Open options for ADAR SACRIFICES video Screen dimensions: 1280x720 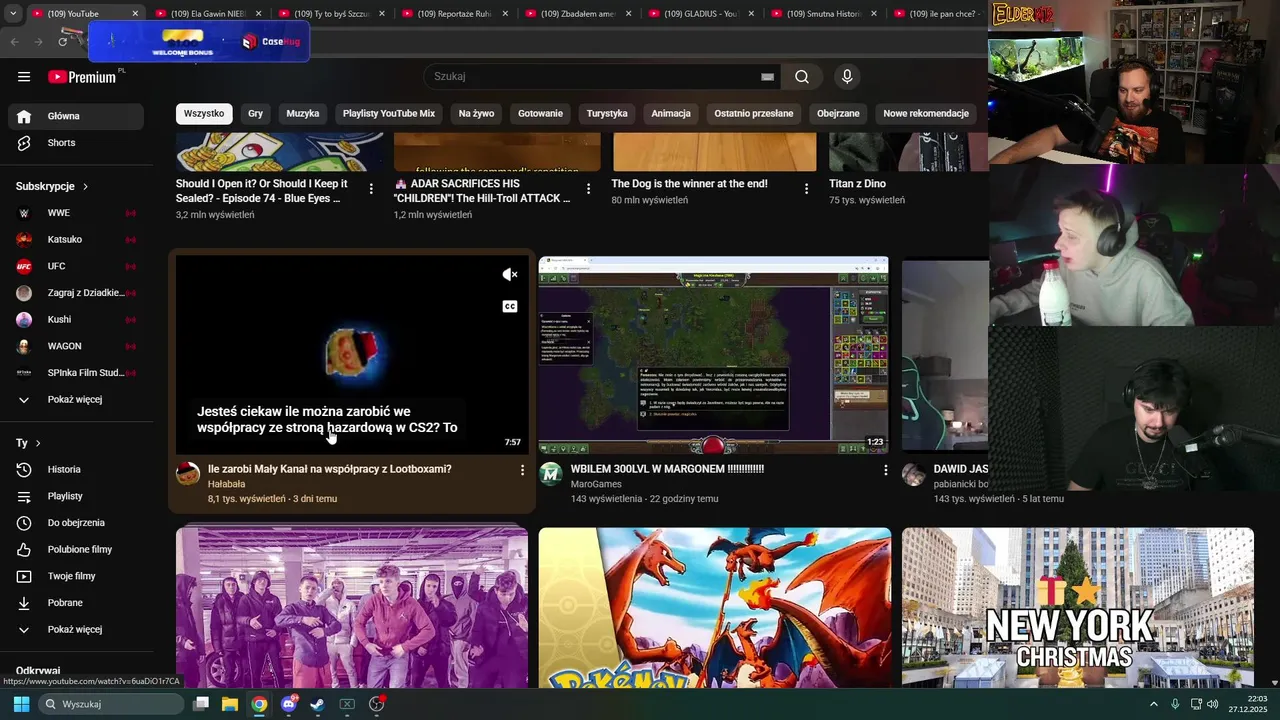point(588,188)
